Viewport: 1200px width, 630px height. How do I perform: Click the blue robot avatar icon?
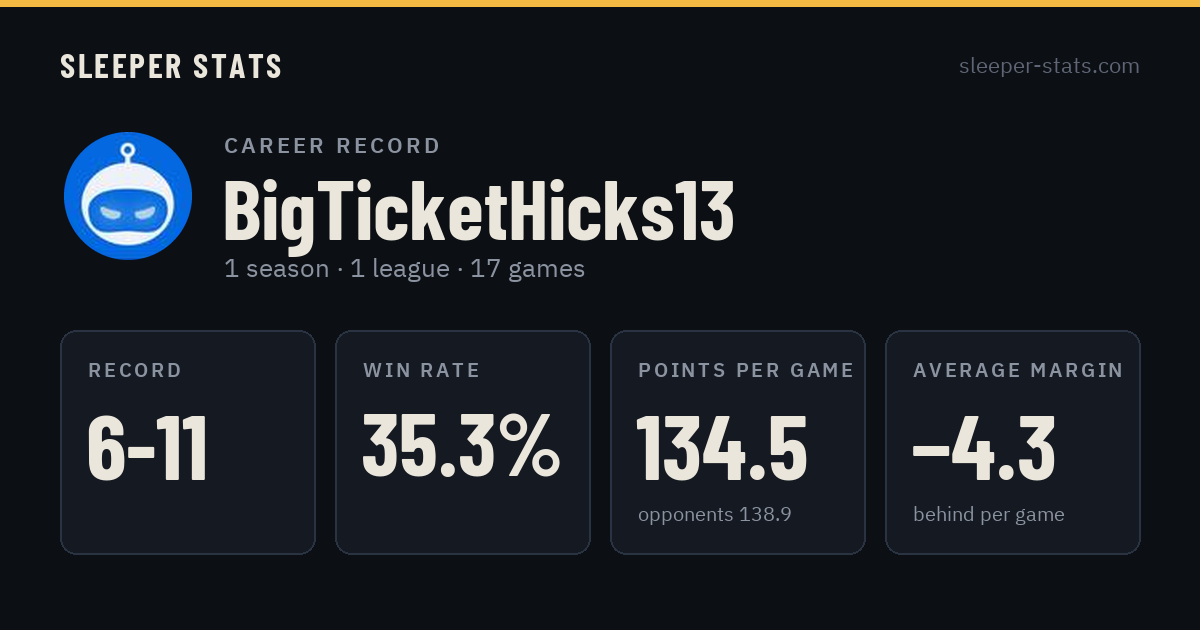pyautogui.click(x=128, y=196)
